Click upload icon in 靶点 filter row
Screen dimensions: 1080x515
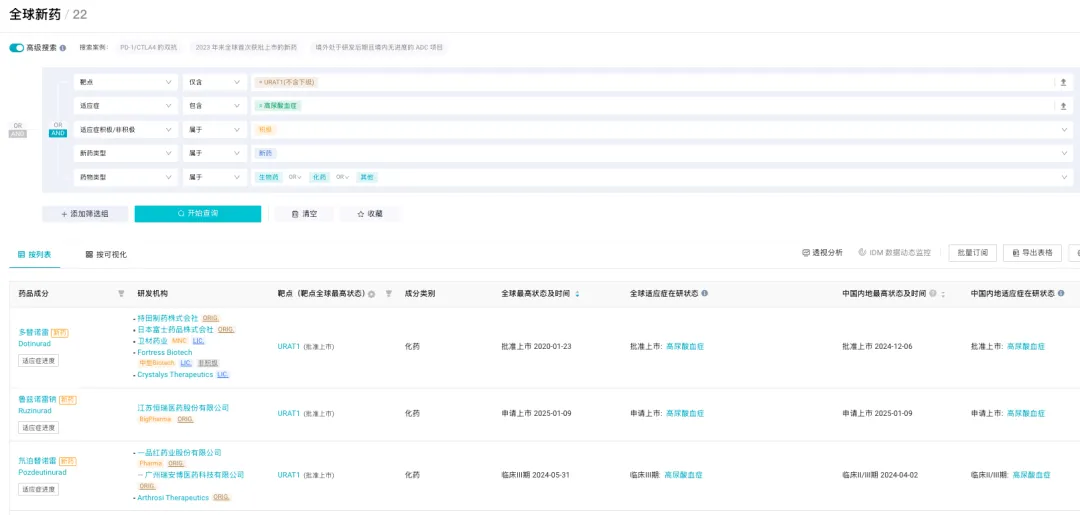point(1063,82)
